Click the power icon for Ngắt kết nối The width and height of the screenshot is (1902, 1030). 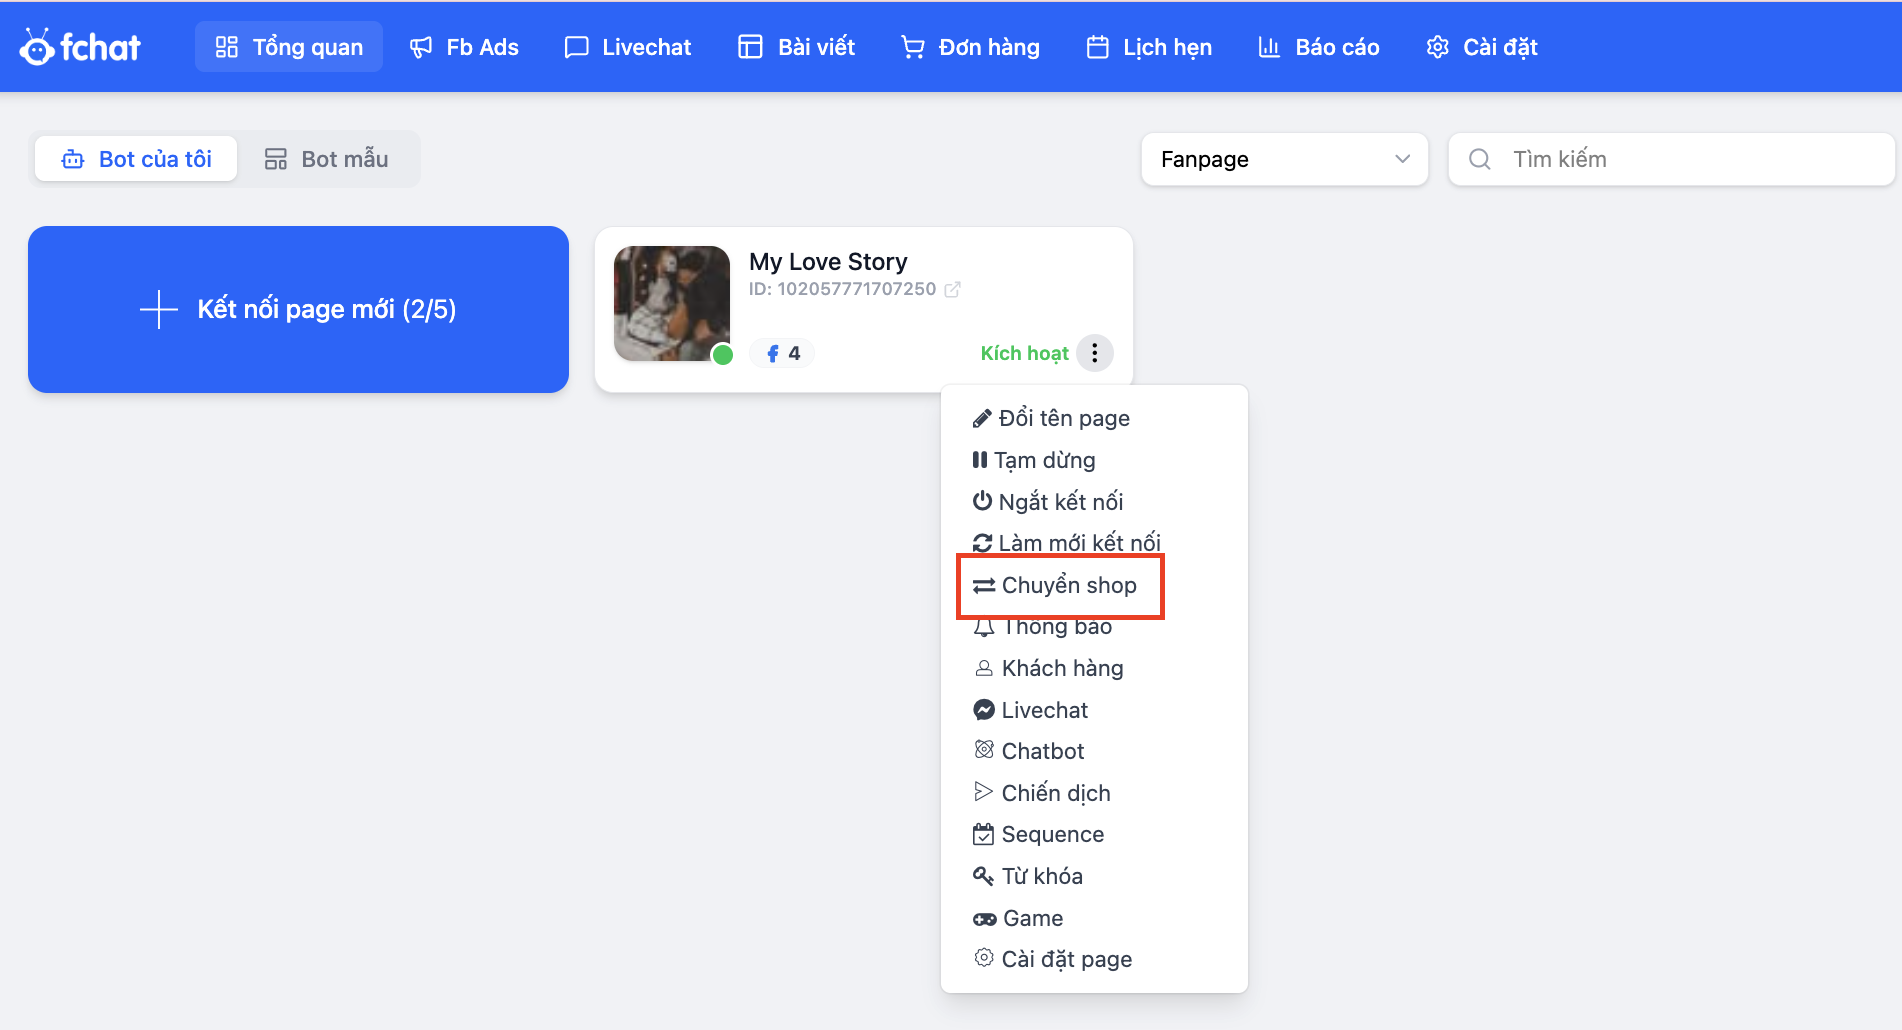click(982, 501)
